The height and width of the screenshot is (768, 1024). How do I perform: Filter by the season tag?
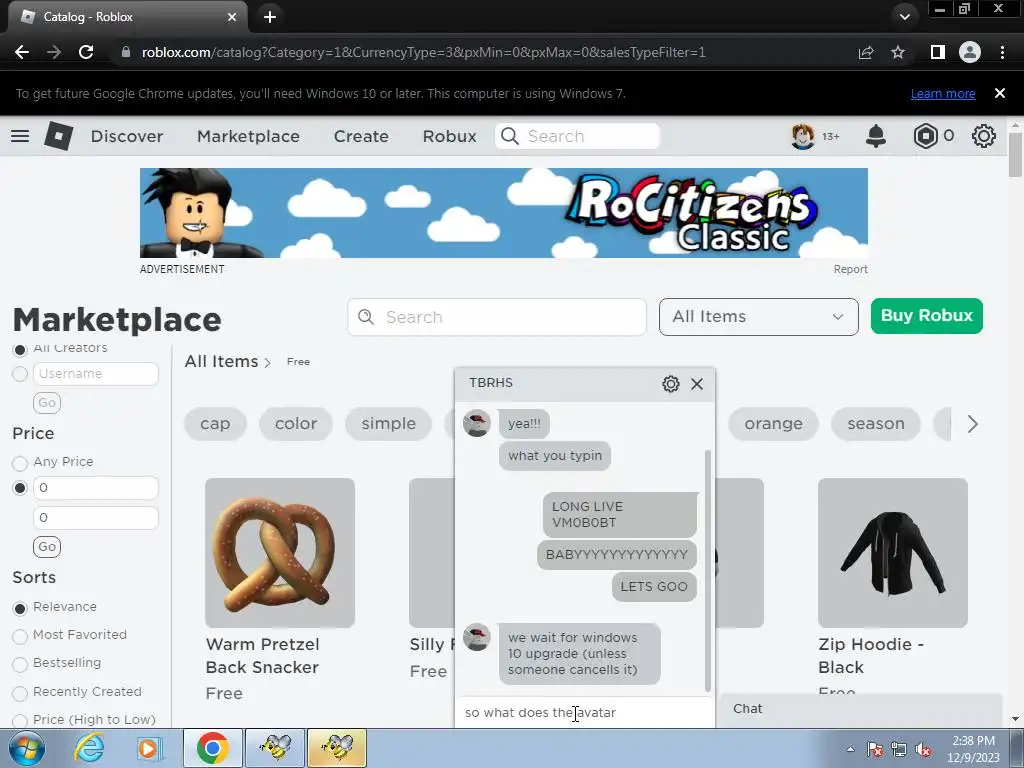876,424
